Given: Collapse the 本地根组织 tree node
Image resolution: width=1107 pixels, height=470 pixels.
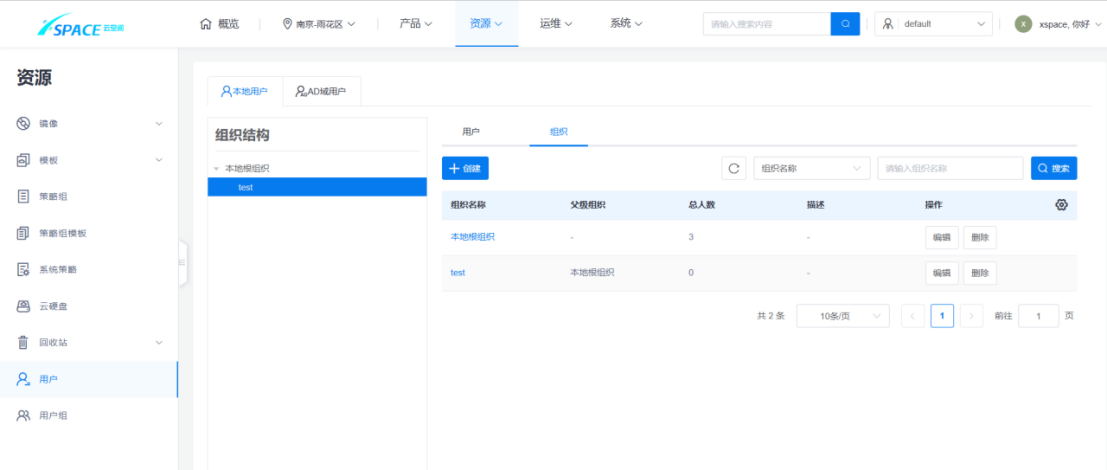Looking at the screenshot, I should pos(216,169).
